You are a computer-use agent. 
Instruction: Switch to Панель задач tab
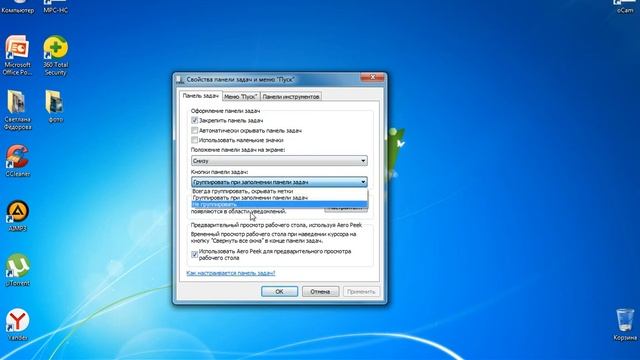point(200,96)
